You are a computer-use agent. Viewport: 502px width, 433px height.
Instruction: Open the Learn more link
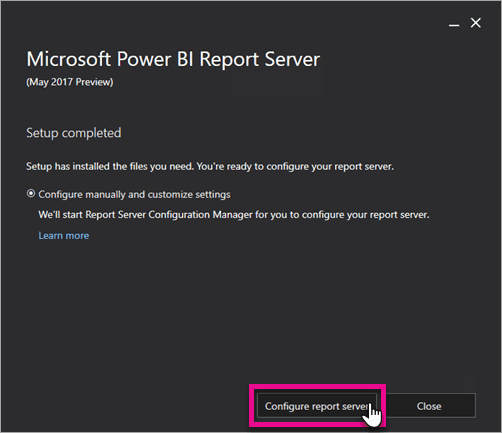[x=64, y=235]
